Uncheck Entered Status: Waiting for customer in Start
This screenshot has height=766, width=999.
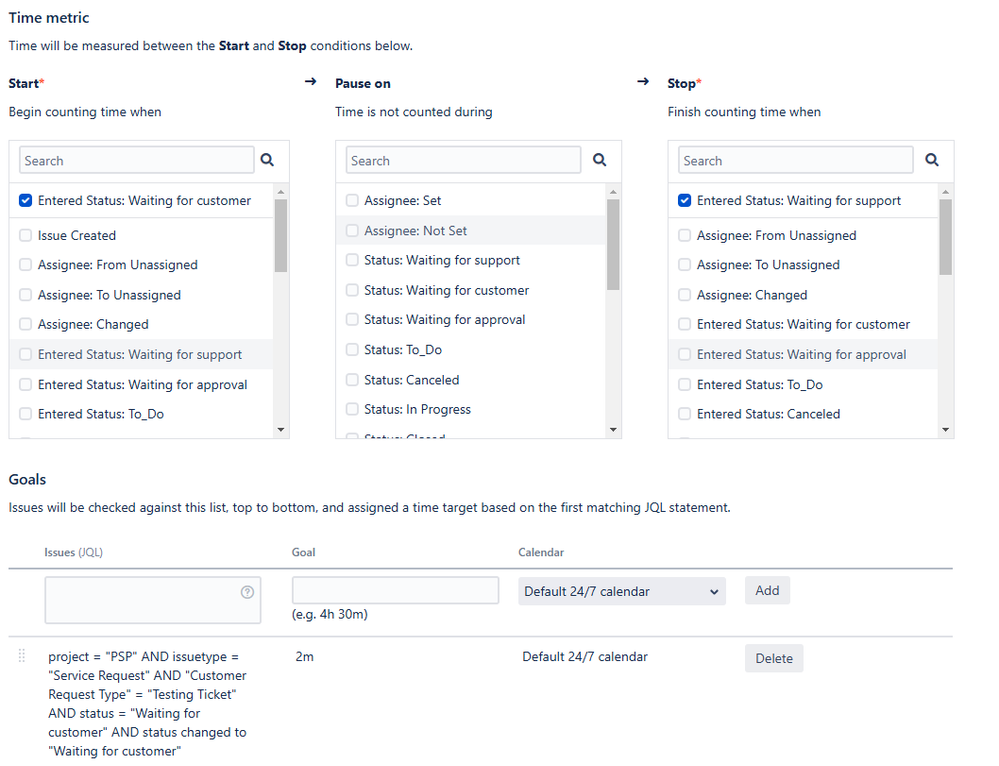pos(26,201)
